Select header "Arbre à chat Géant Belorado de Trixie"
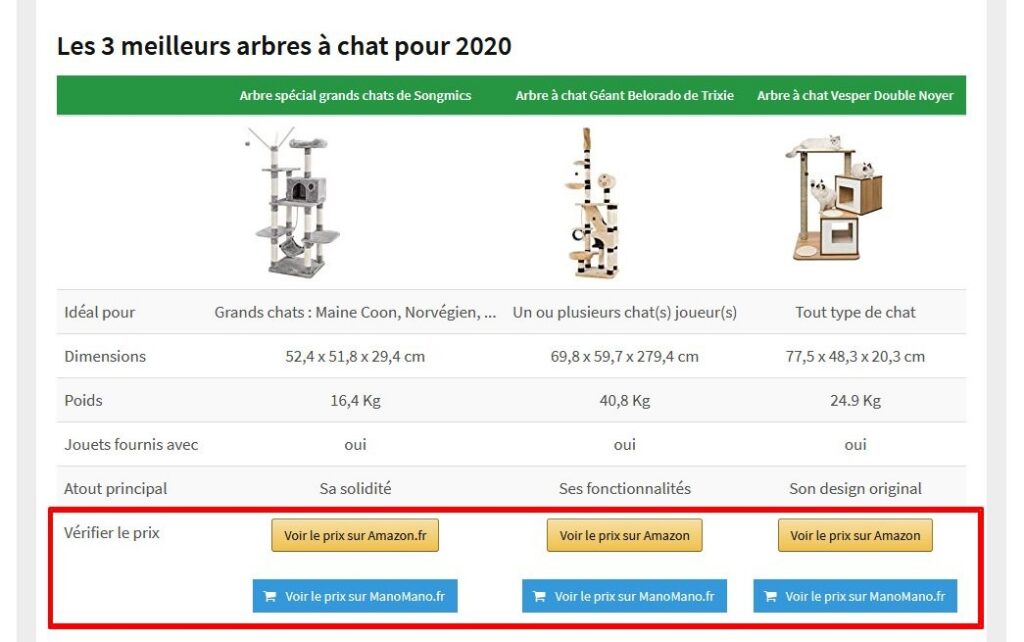This screenshot has height=642, width=1024. [x=624, y=96]
